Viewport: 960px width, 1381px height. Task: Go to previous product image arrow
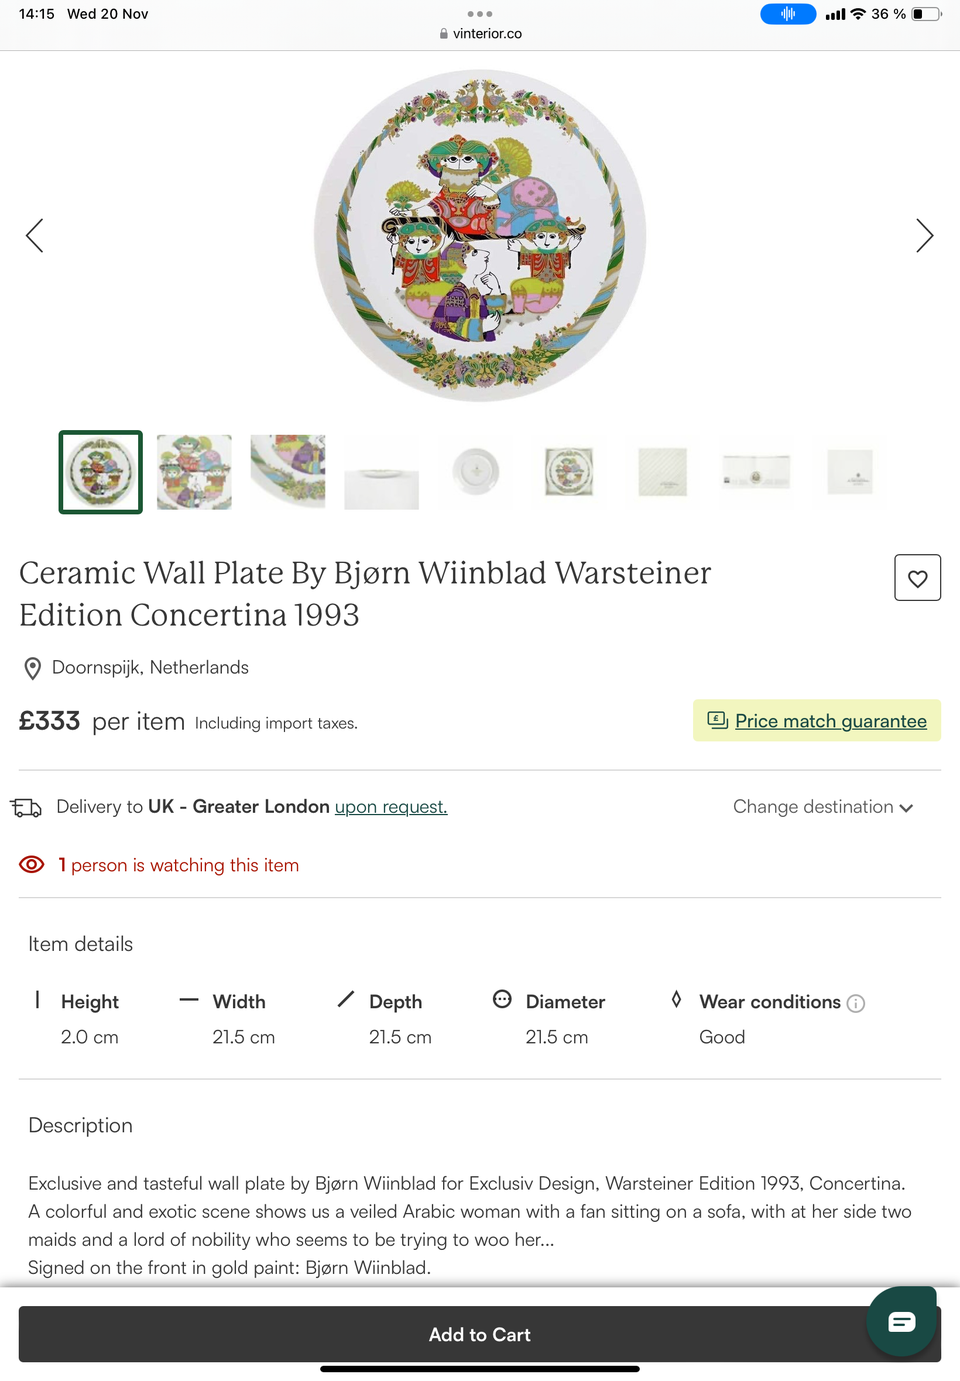click(x=35, y=236)
